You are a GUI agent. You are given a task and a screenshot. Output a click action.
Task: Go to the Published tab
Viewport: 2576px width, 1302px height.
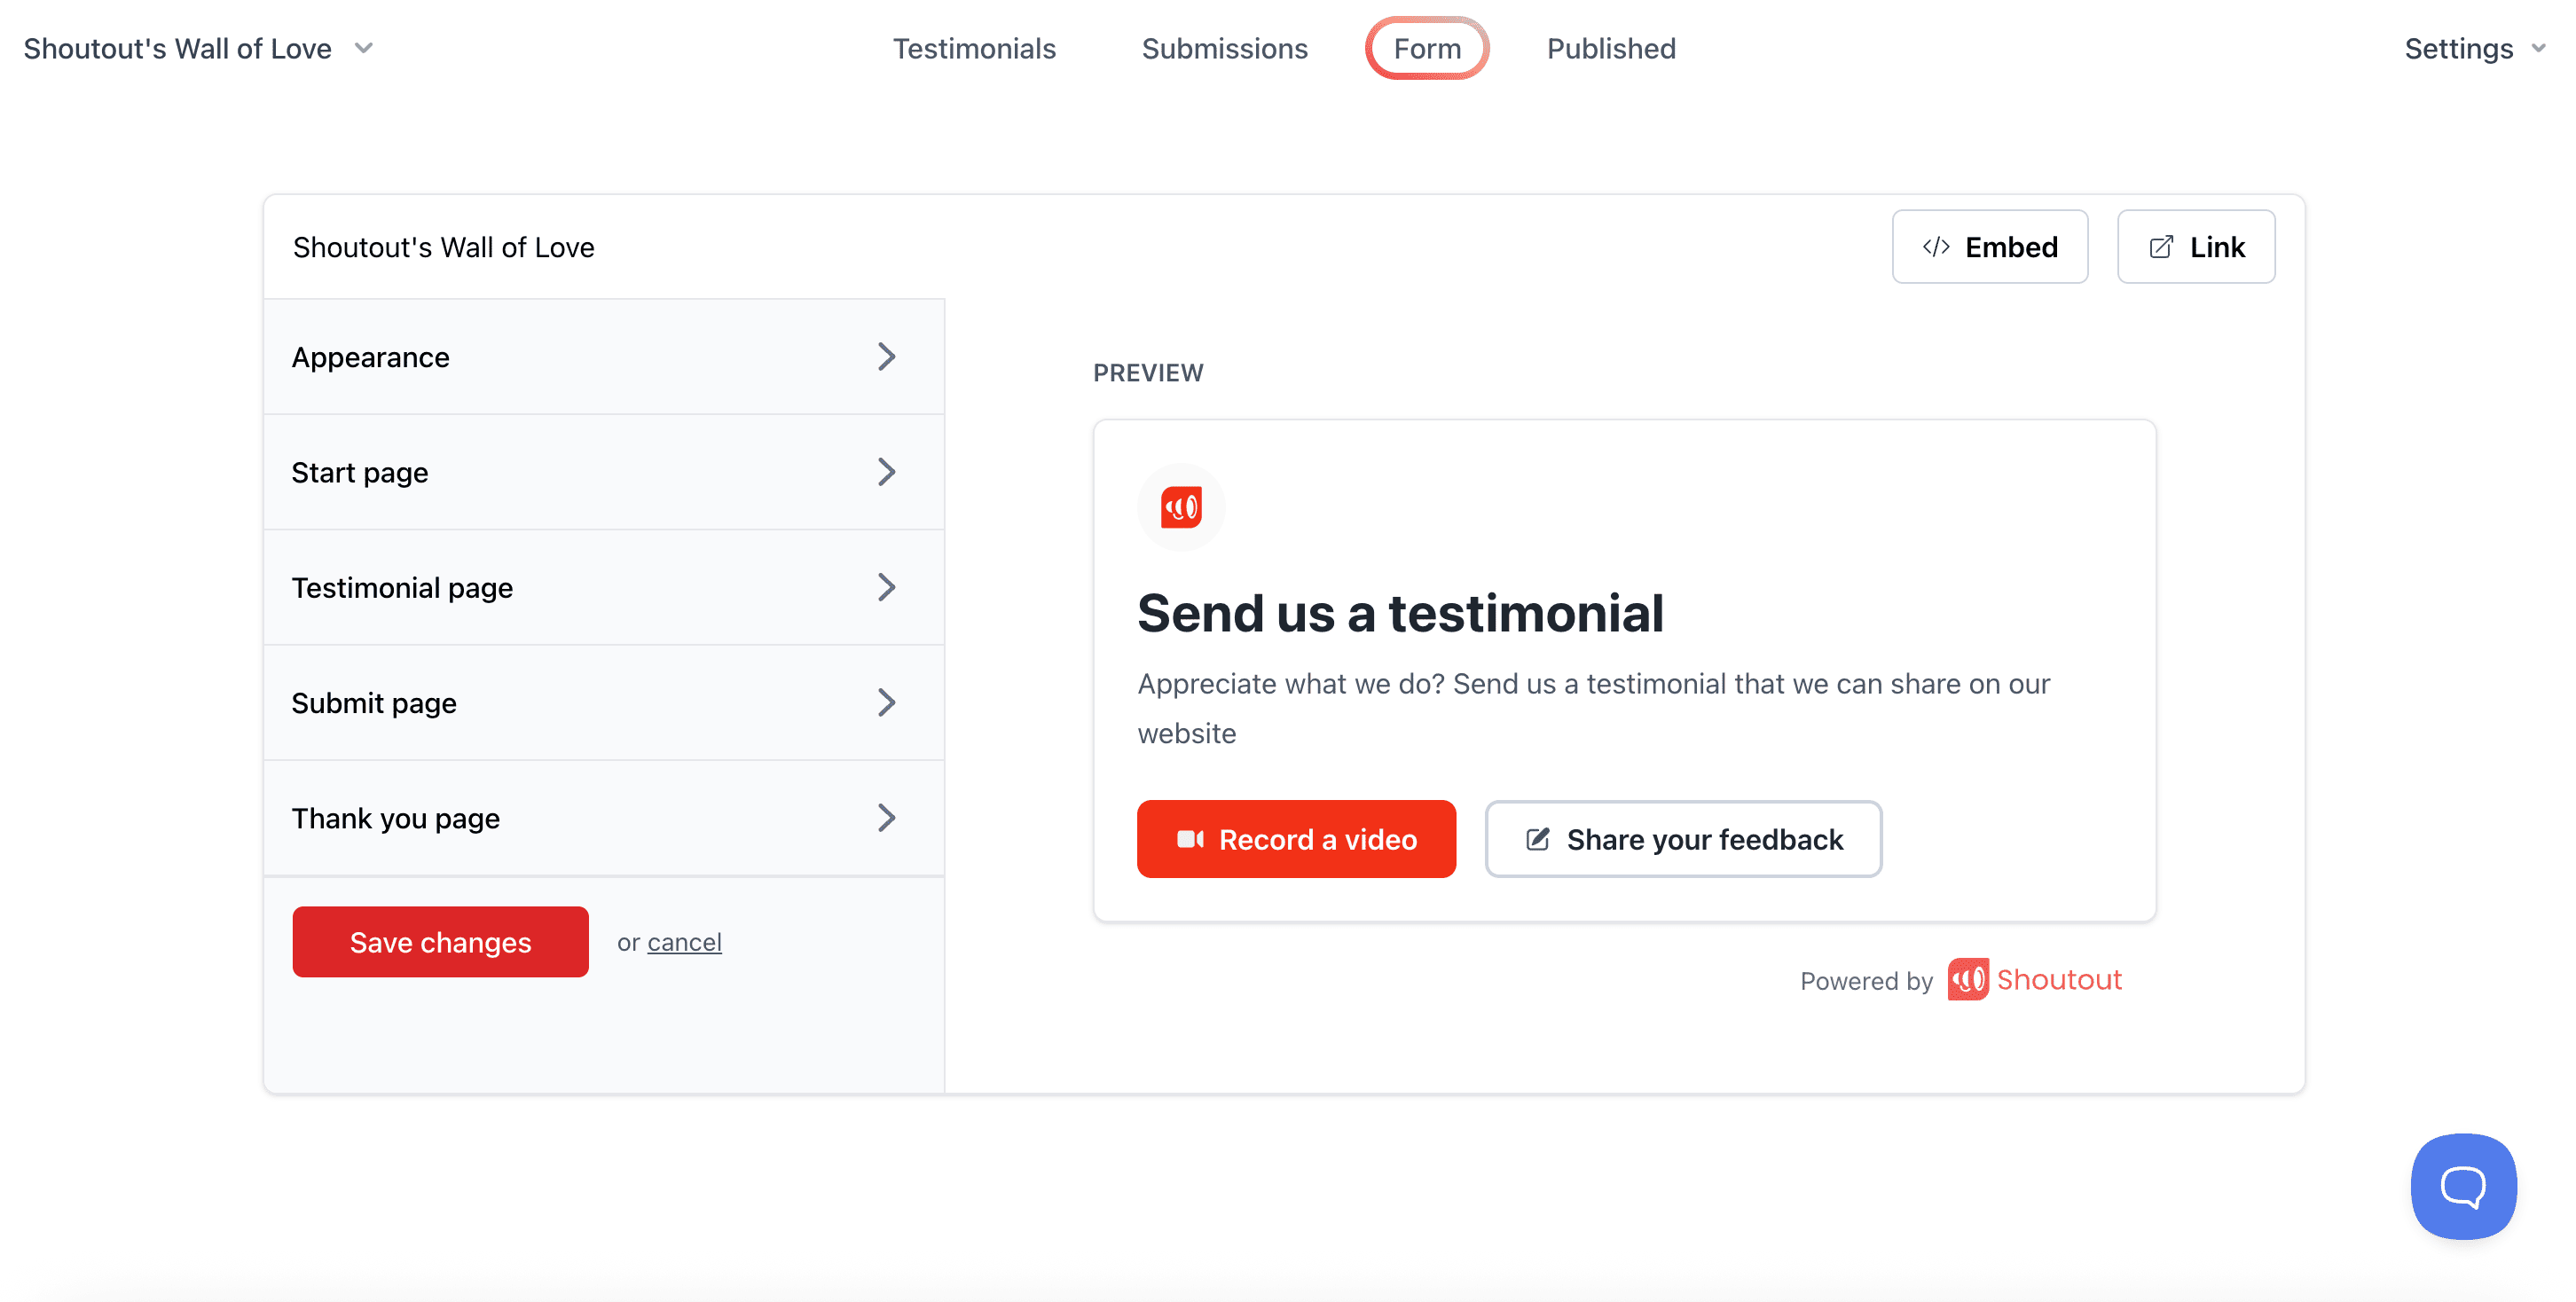1610,48
